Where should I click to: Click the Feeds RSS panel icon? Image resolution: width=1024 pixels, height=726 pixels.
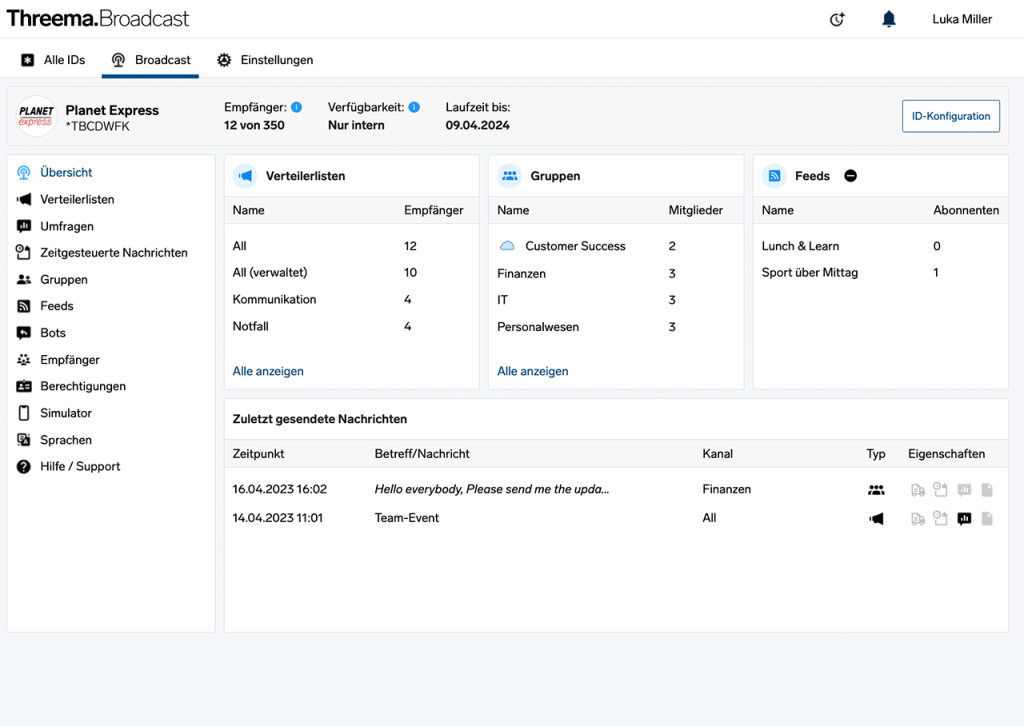tap(774, 176)
